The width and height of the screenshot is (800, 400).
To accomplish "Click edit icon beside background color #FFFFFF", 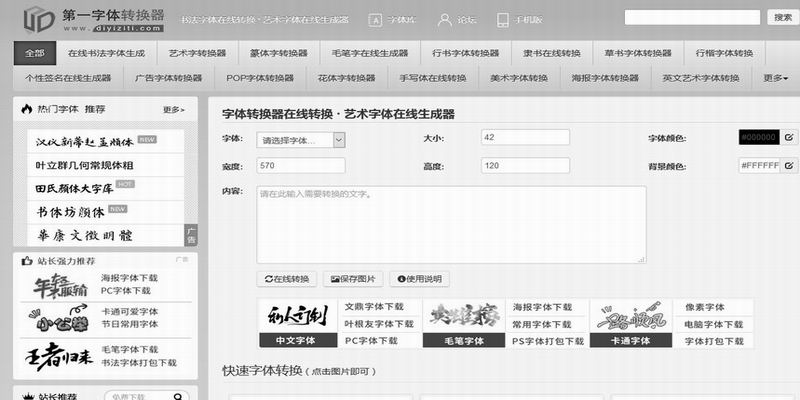I will pos(789,165).
